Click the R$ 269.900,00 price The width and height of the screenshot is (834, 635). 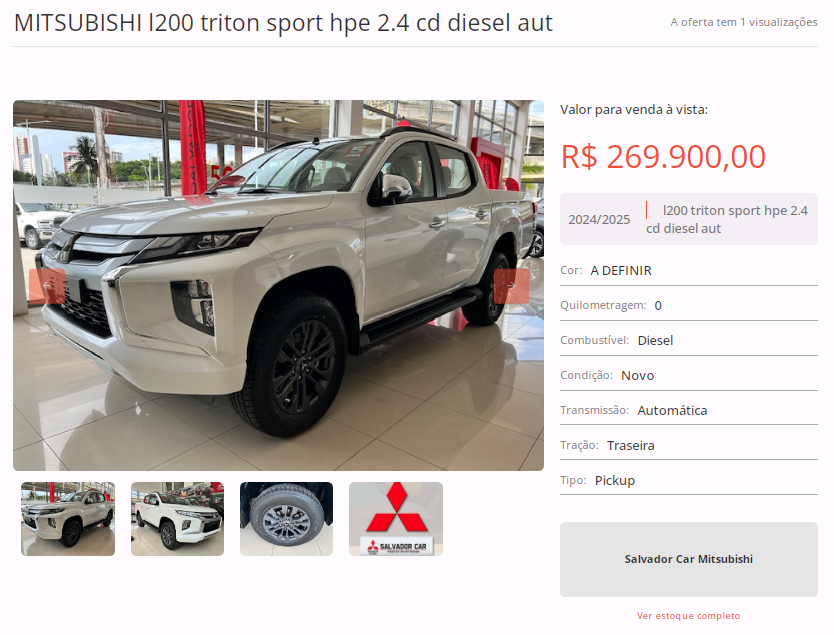coord(663,156)
